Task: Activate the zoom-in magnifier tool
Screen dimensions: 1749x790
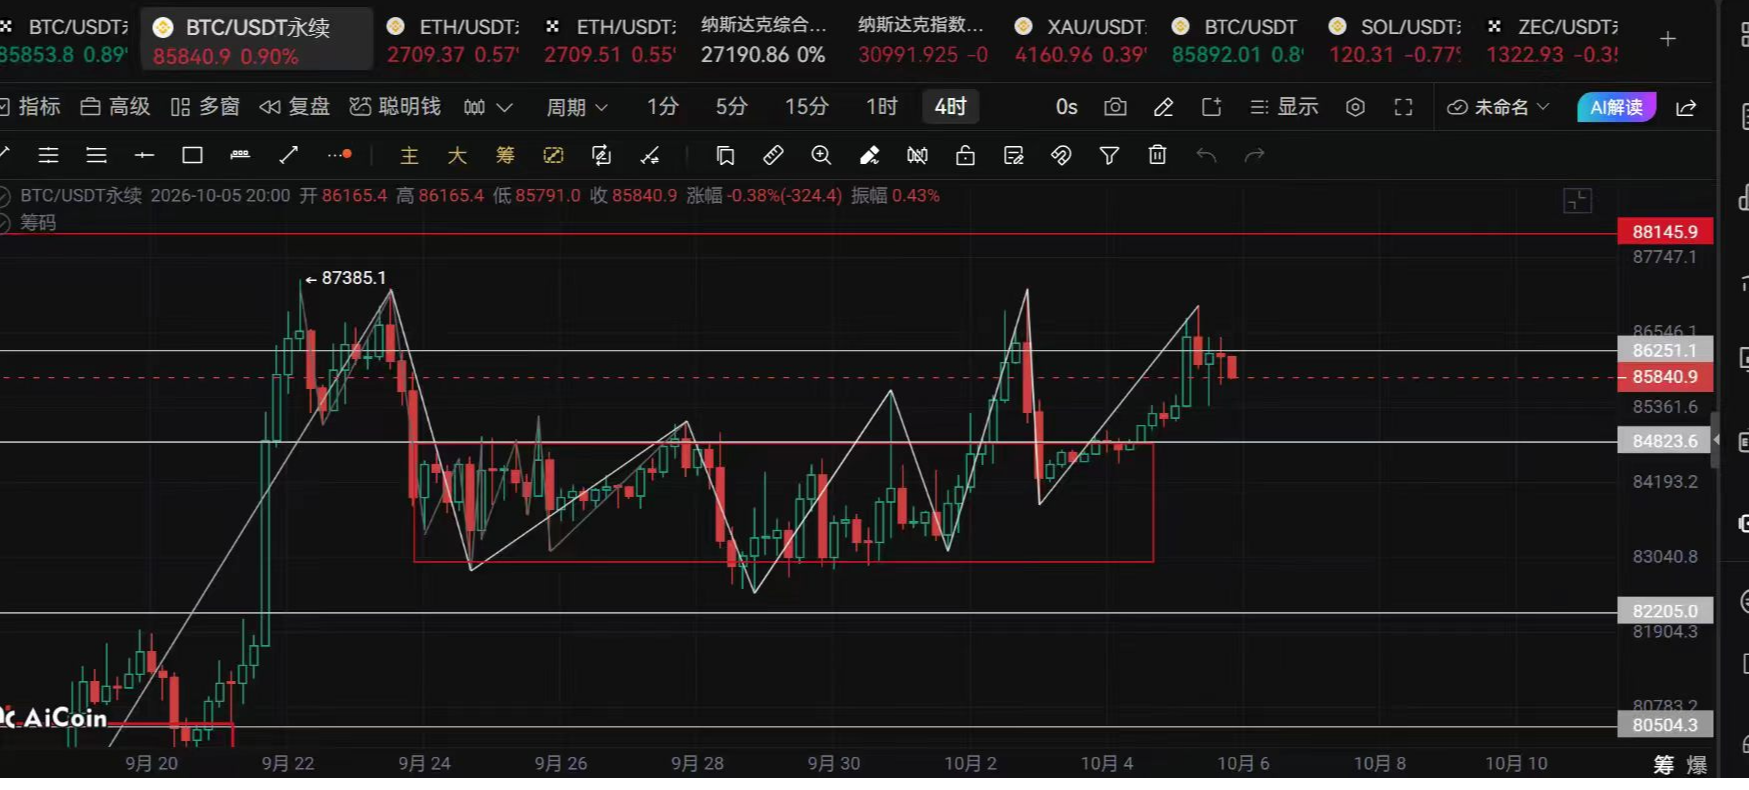Action: tap(821, 155)
